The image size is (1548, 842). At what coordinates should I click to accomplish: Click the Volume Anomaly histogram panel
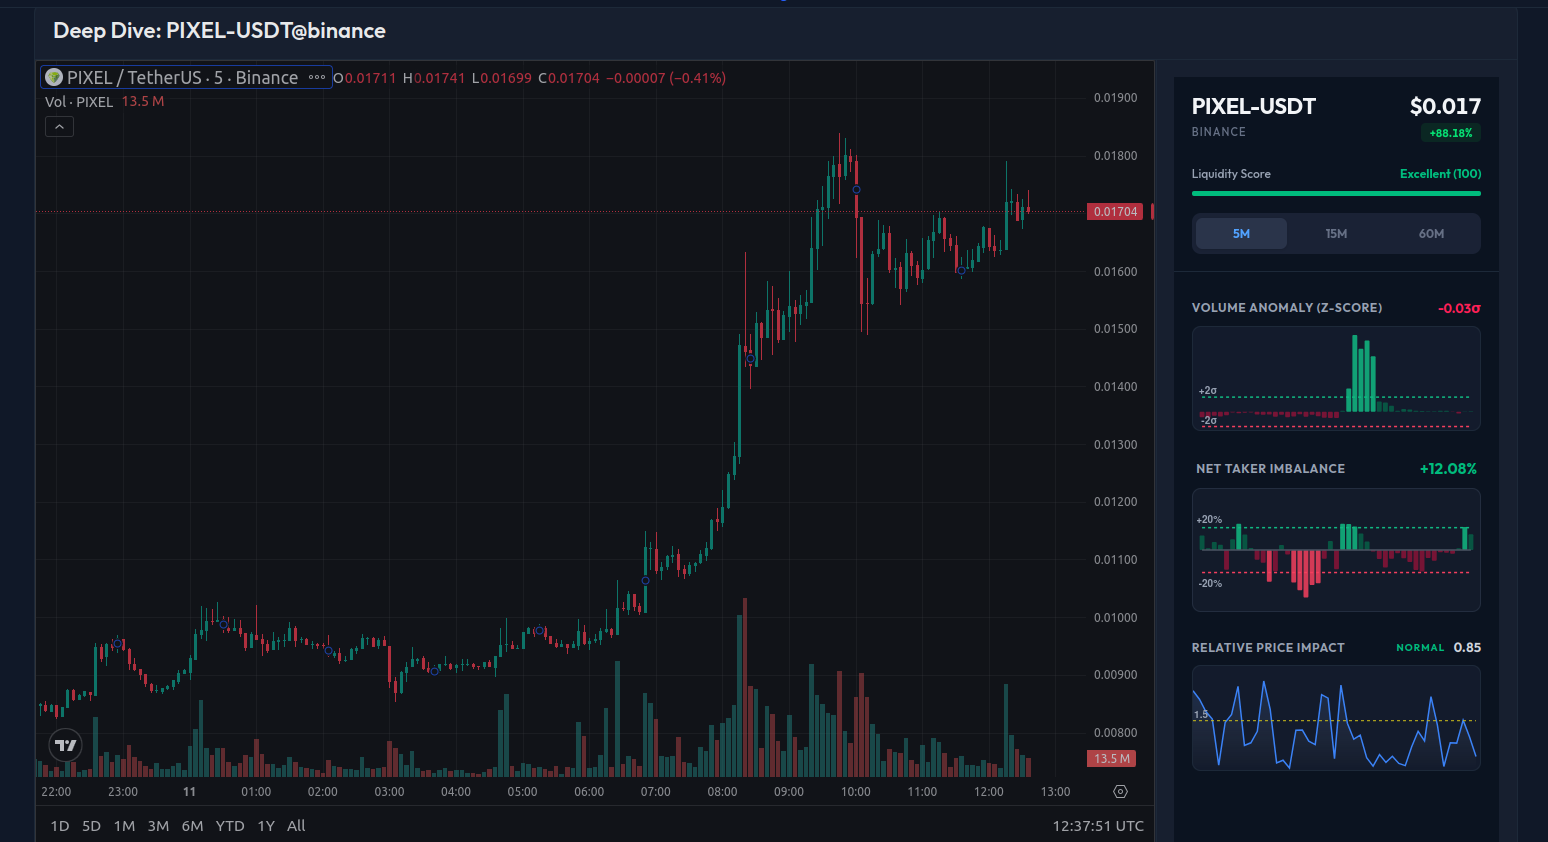click(1336, 378)
